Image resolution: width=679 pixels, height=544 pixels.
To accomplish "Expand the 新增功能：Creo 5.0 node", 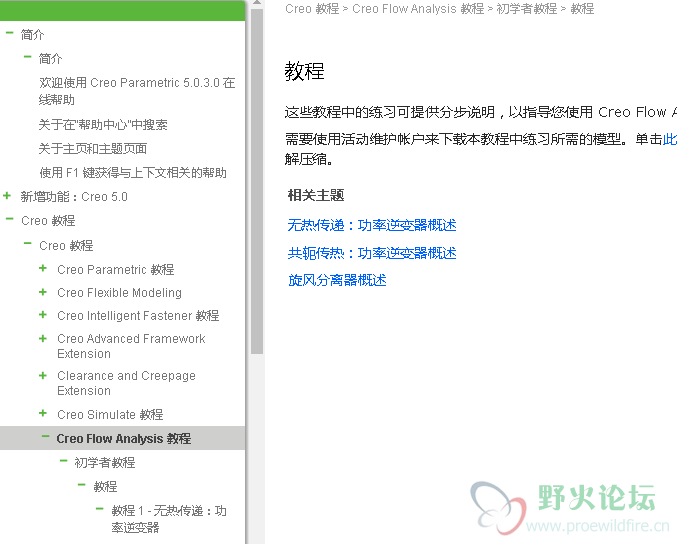I will tap(7, 196).
